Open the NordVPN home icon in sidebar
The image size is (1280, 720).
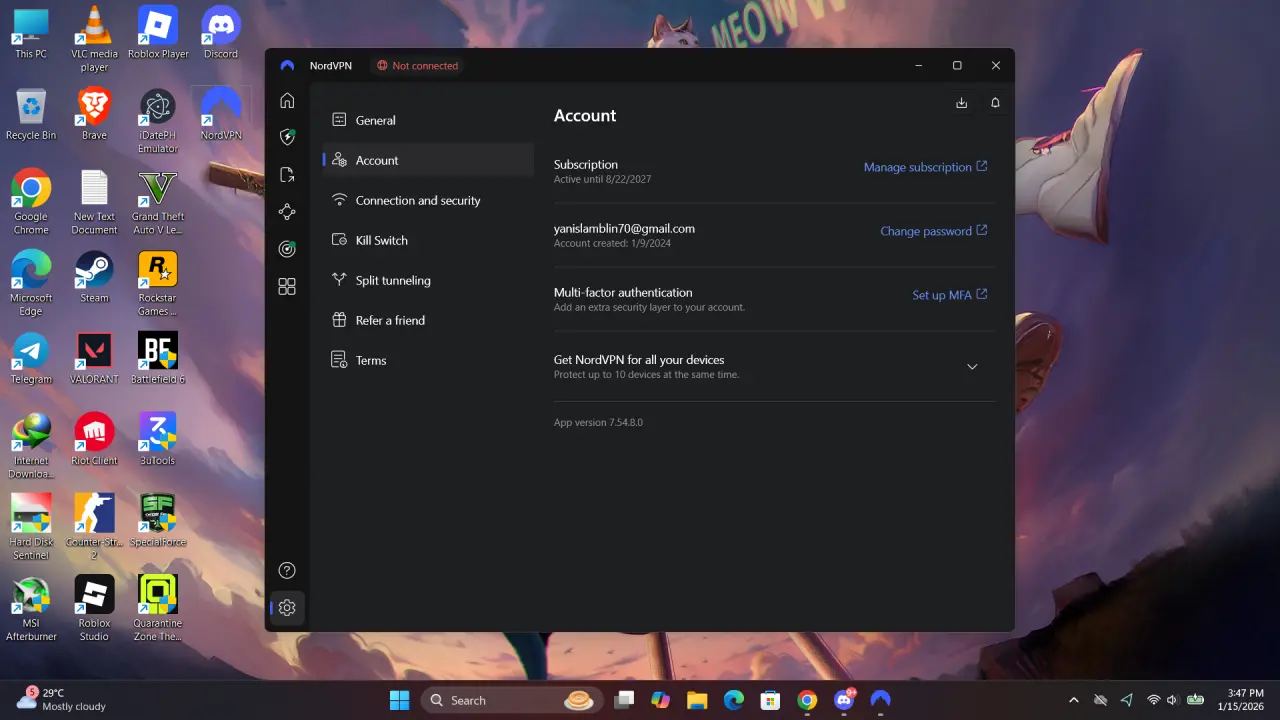pos(287,100)
